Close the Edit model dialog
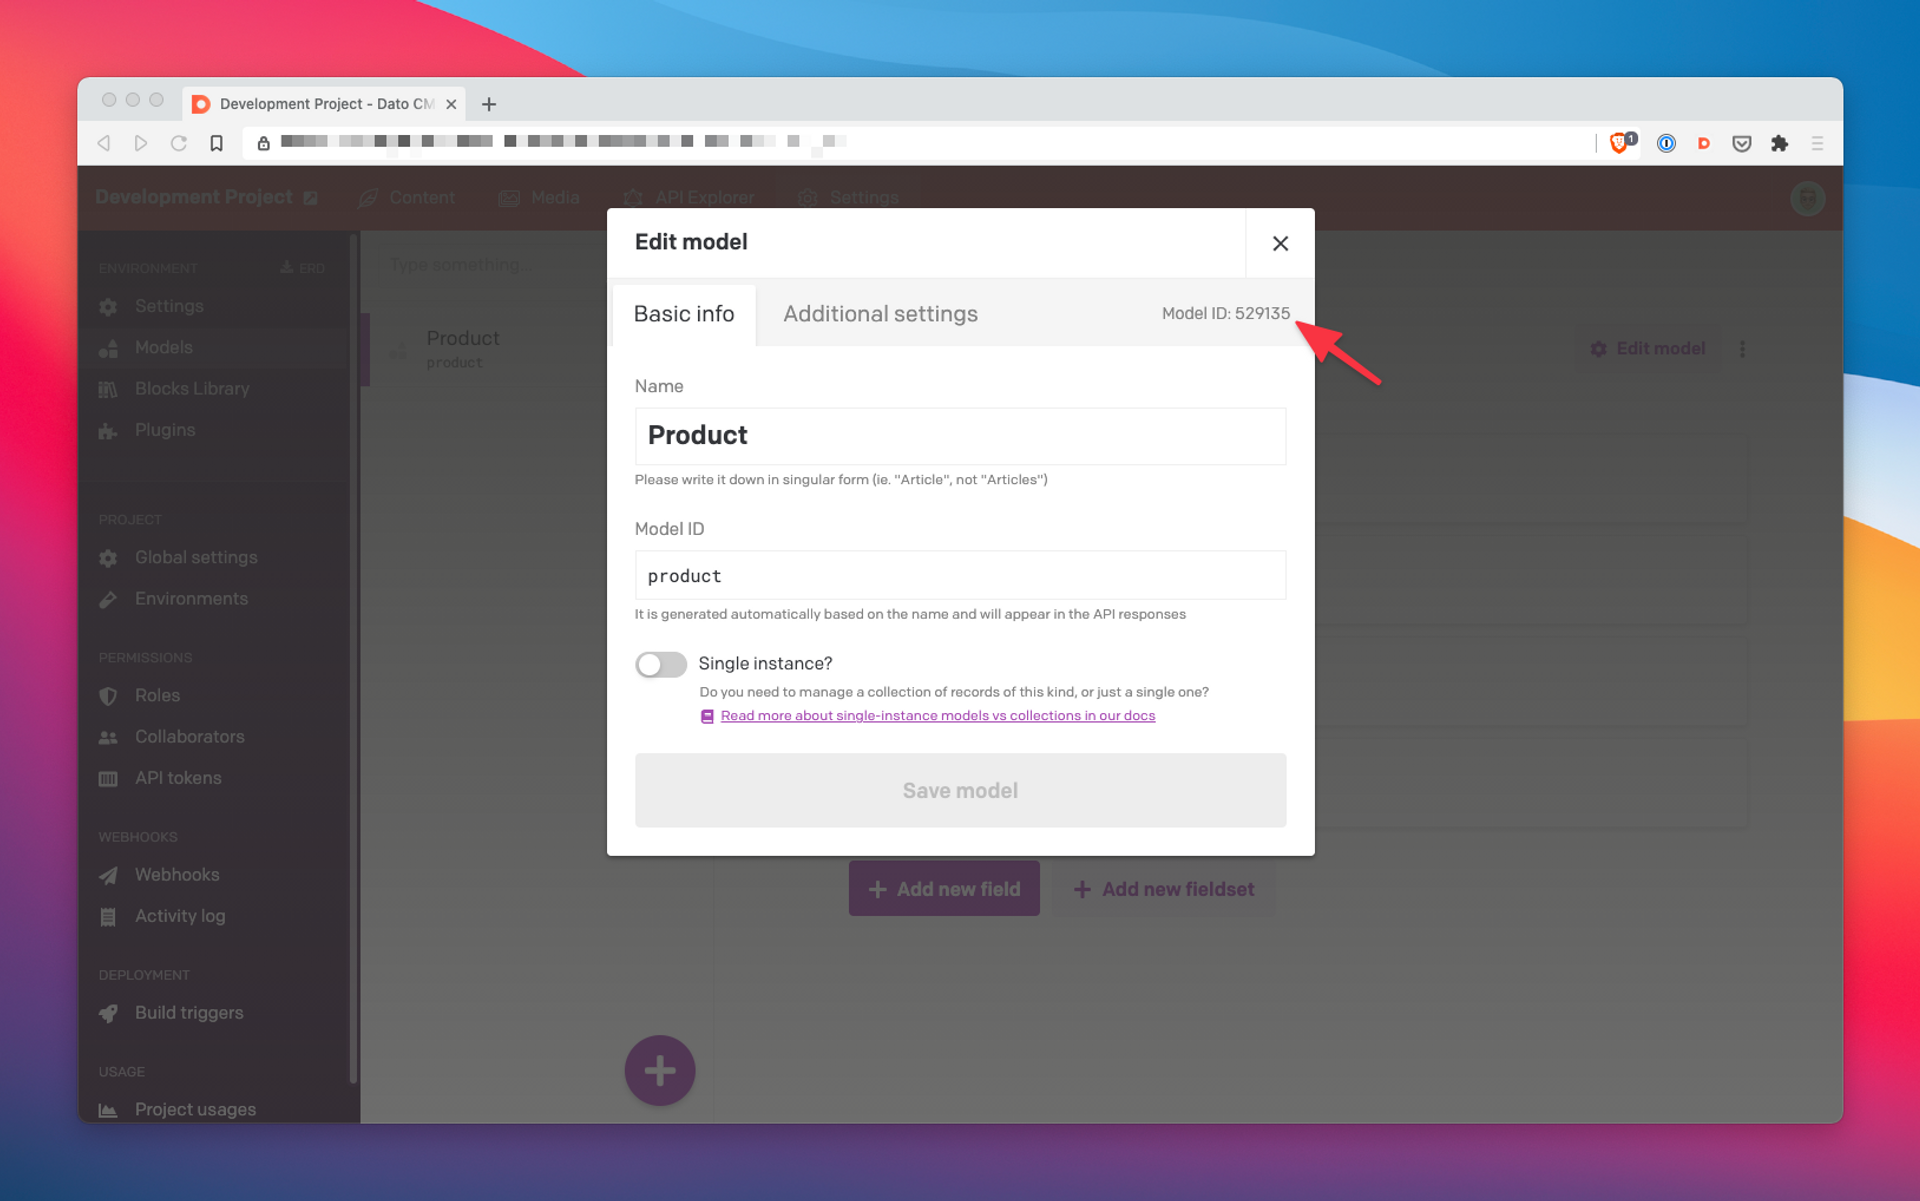The height and width of the screenshot is (1201, 1920). click(x=1279, y=243)
